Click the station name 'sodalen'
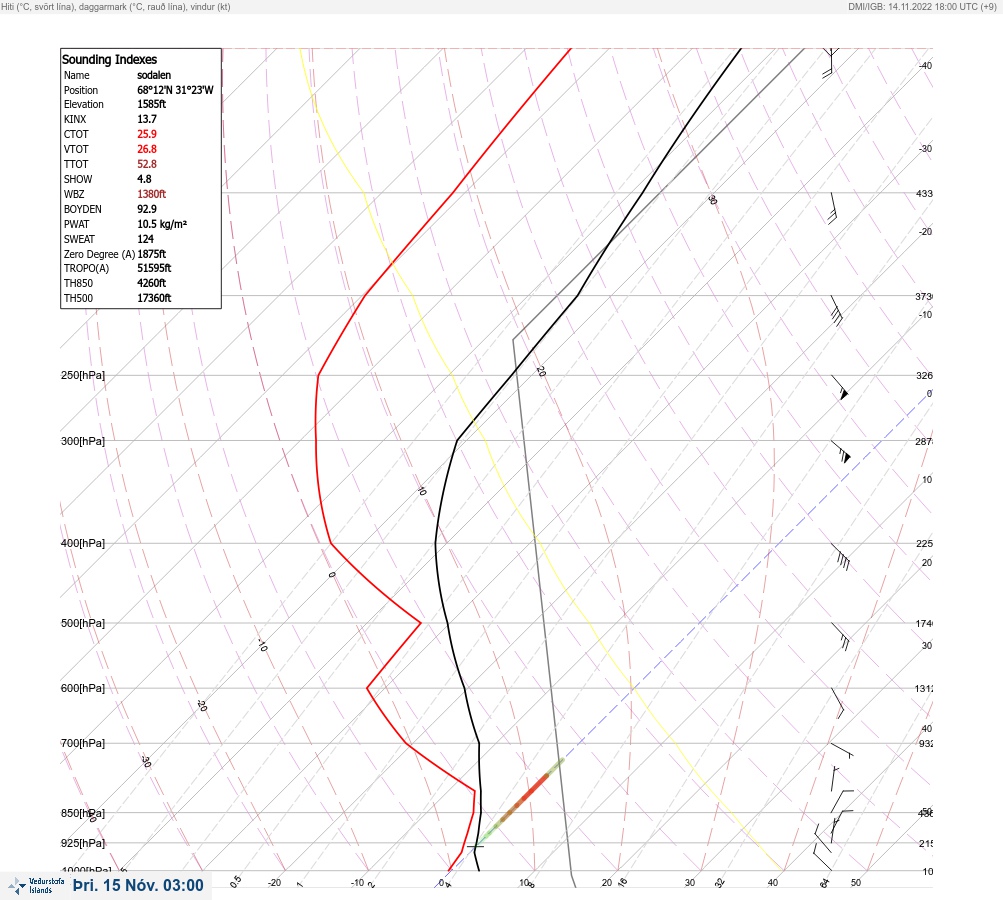This screenshot has width=1003, height=900. 154,75
